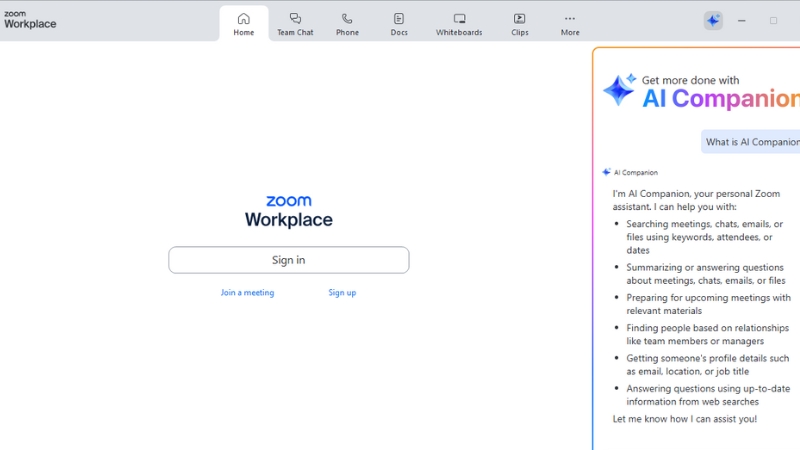Screen dimensions: 800x450
Task: Switch to the Clips tab
Action: coord(519,24)
